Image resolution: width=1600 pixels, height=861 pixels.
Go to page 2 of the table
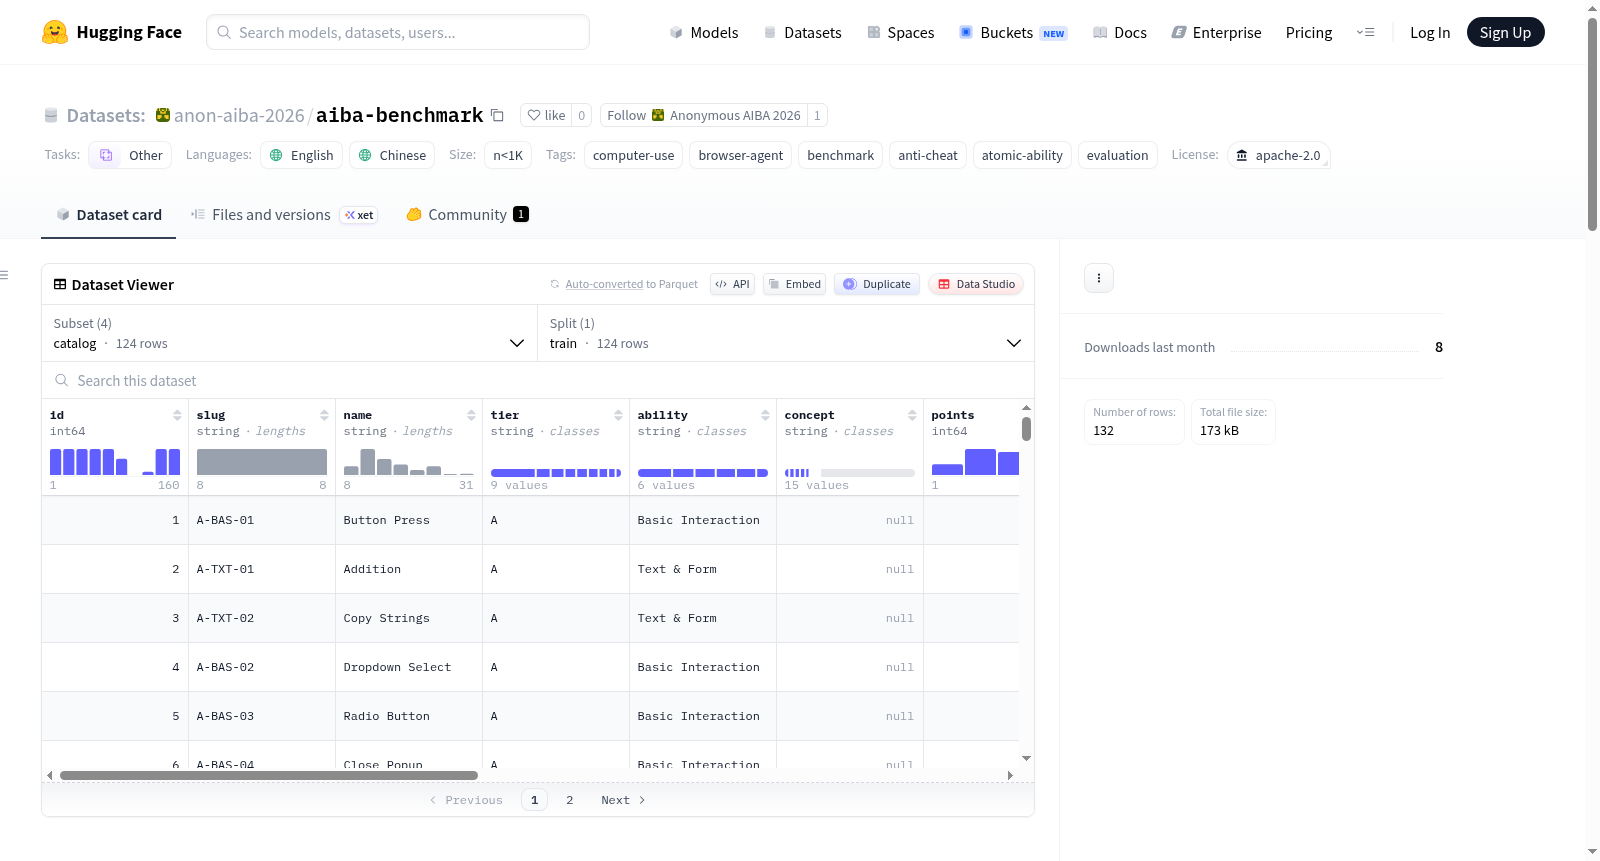point(570,800)
